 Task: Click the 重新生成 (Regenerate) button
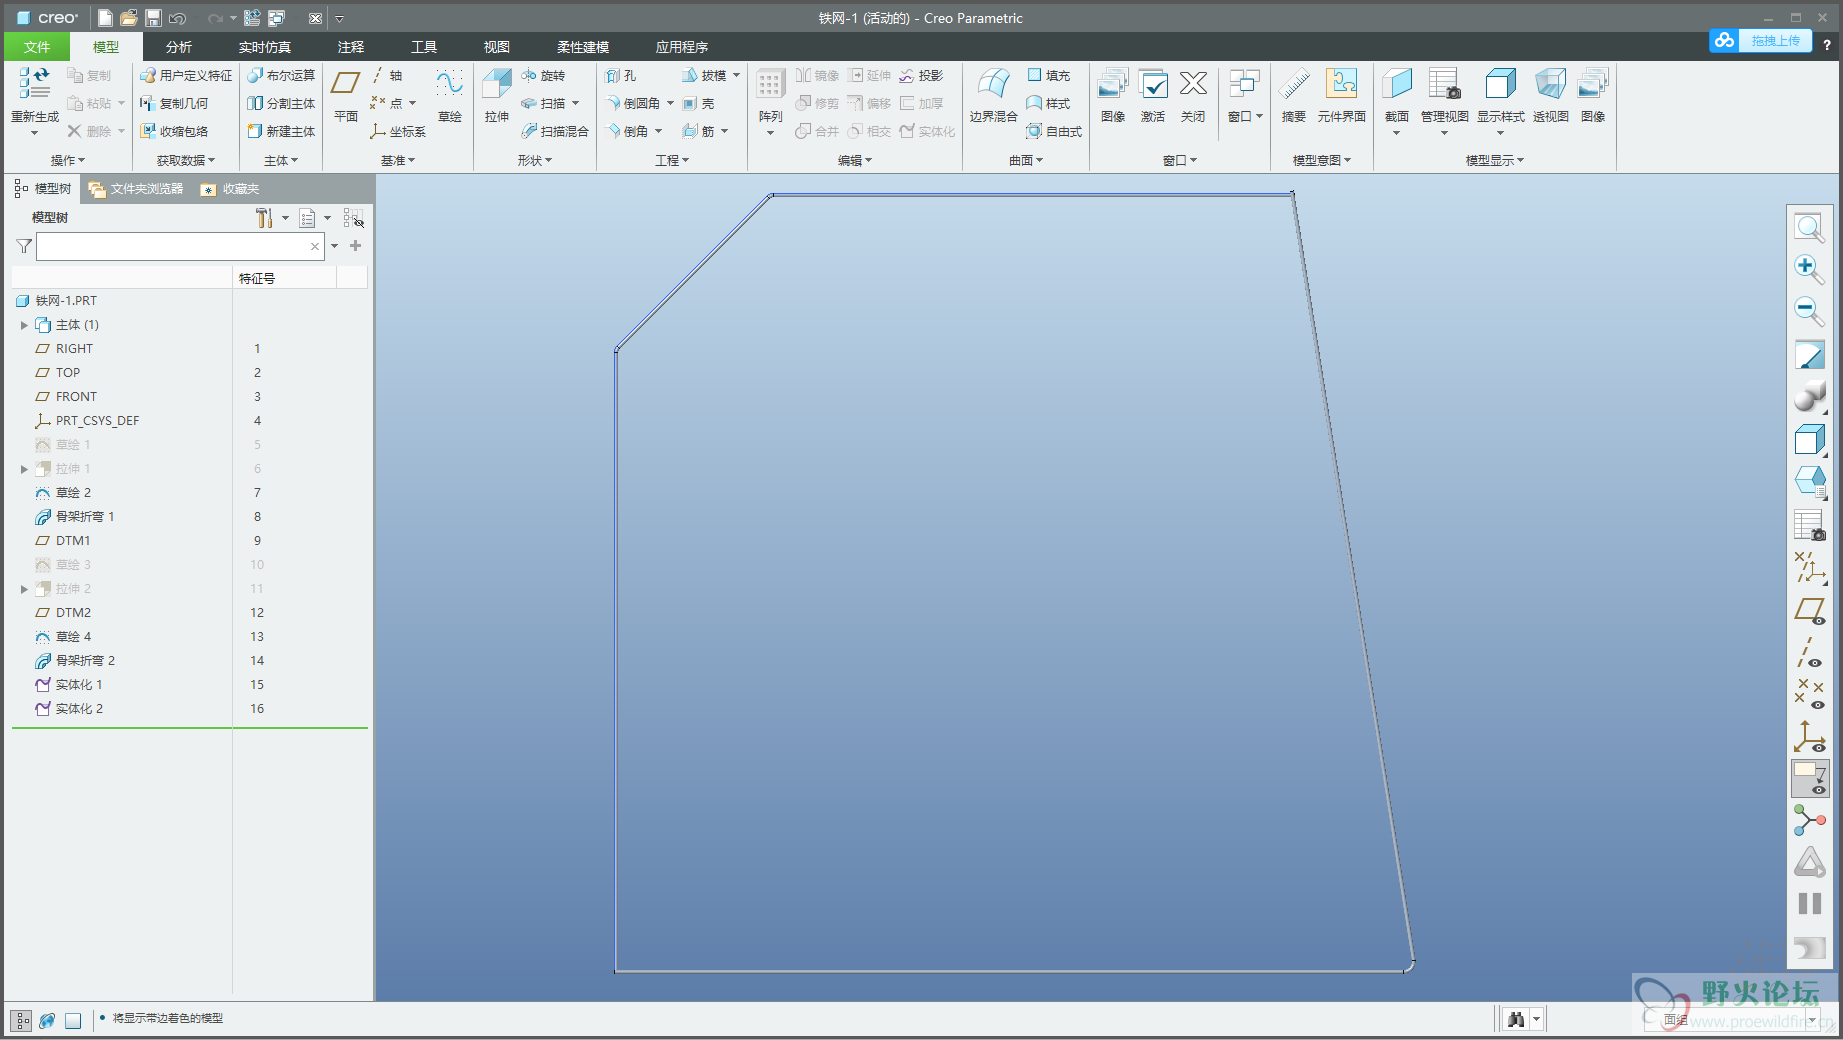click(x=35, y=100)
